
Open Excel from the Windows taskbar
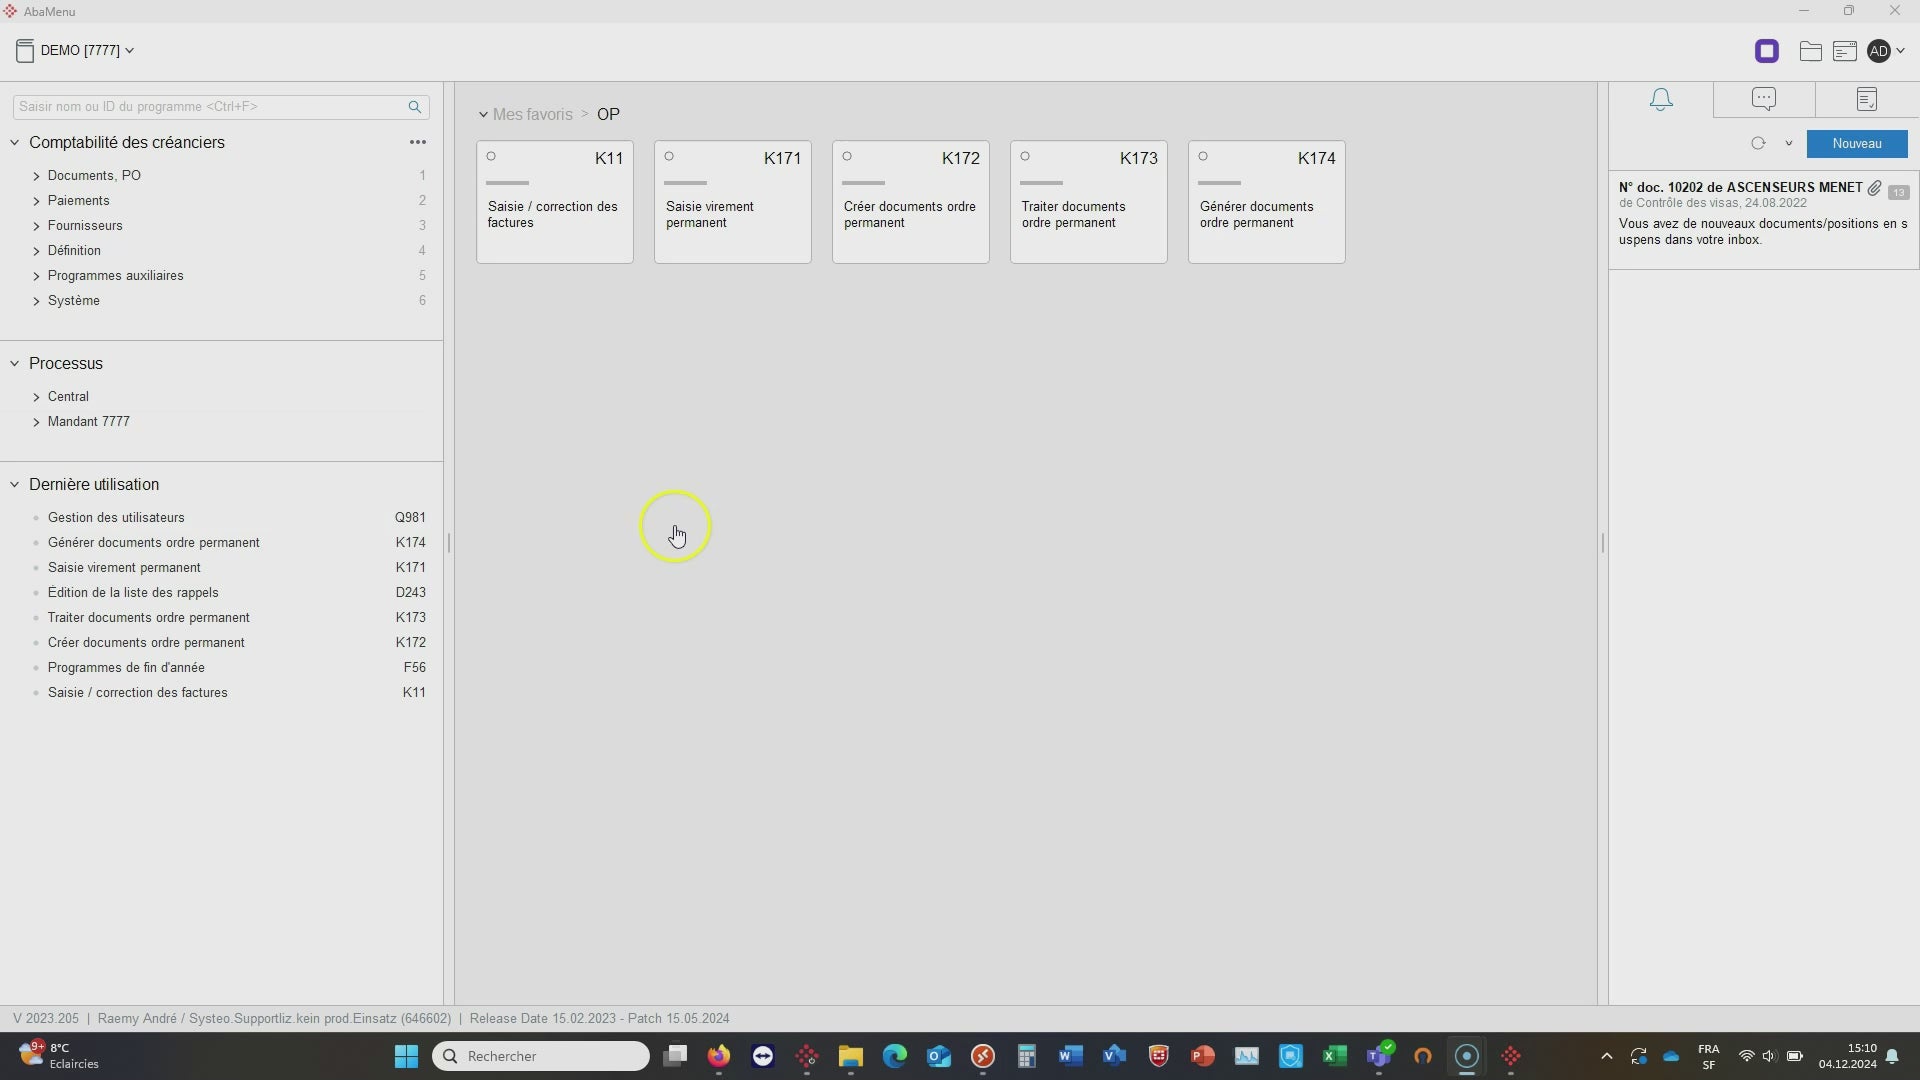1334,1056
